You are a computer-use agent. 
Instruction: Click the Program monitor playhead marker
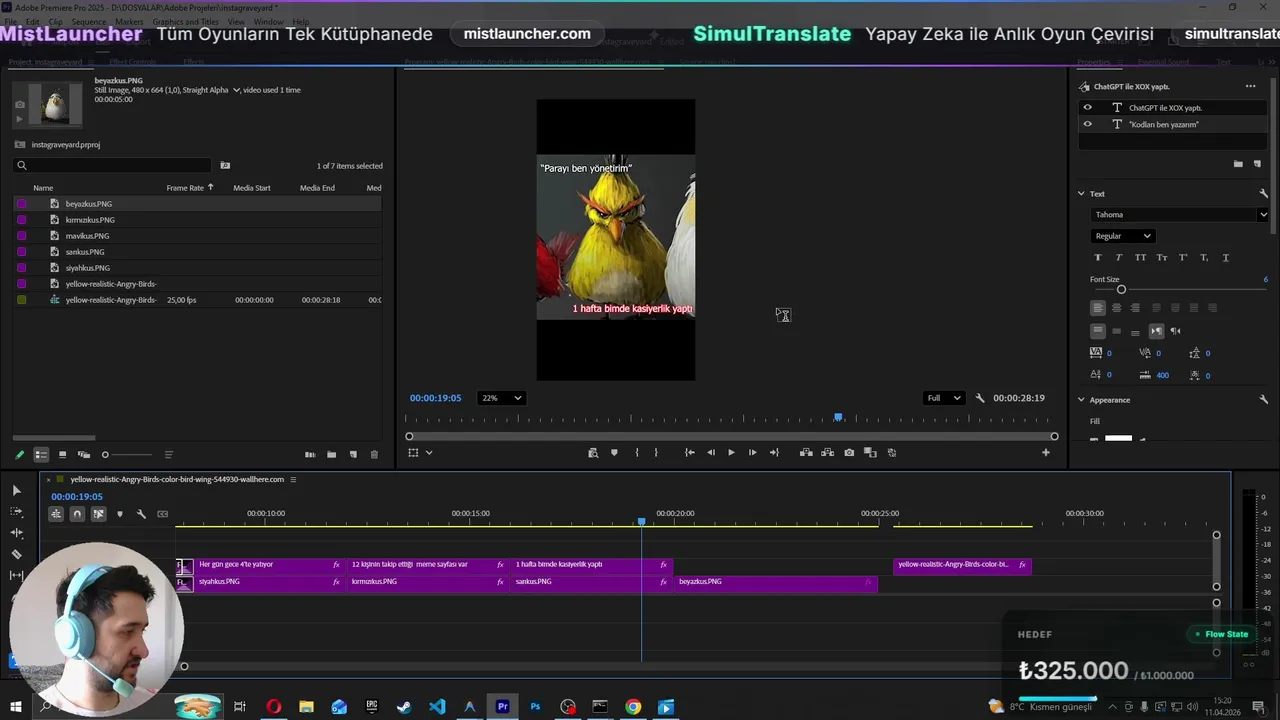838,417
